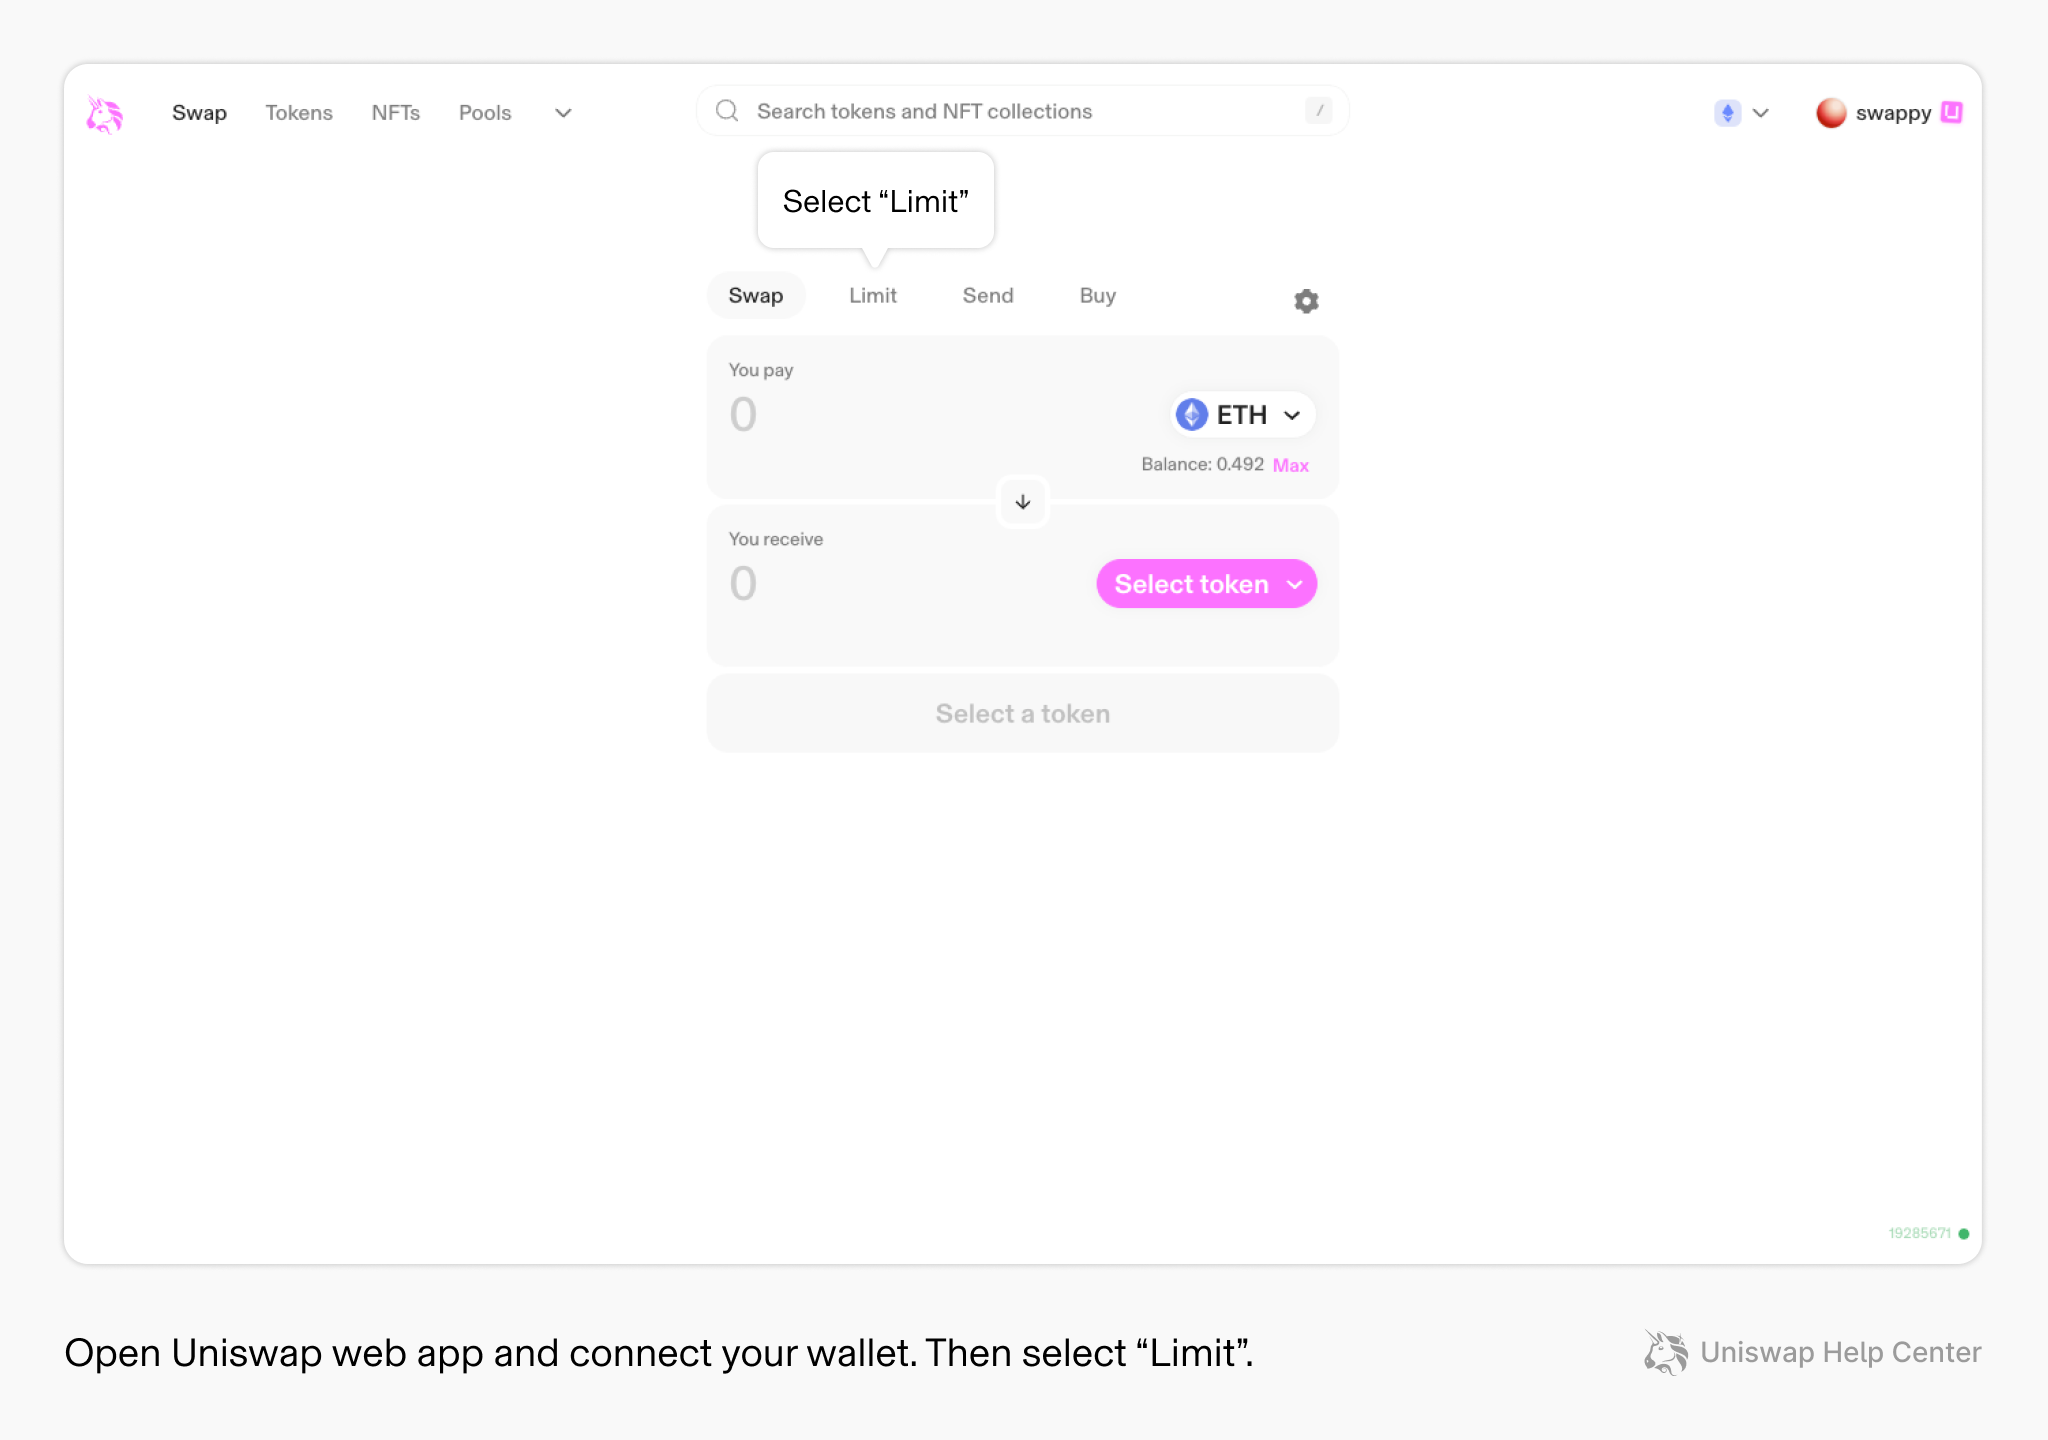Click the search magnifier icon

click(x=727, y=111)
